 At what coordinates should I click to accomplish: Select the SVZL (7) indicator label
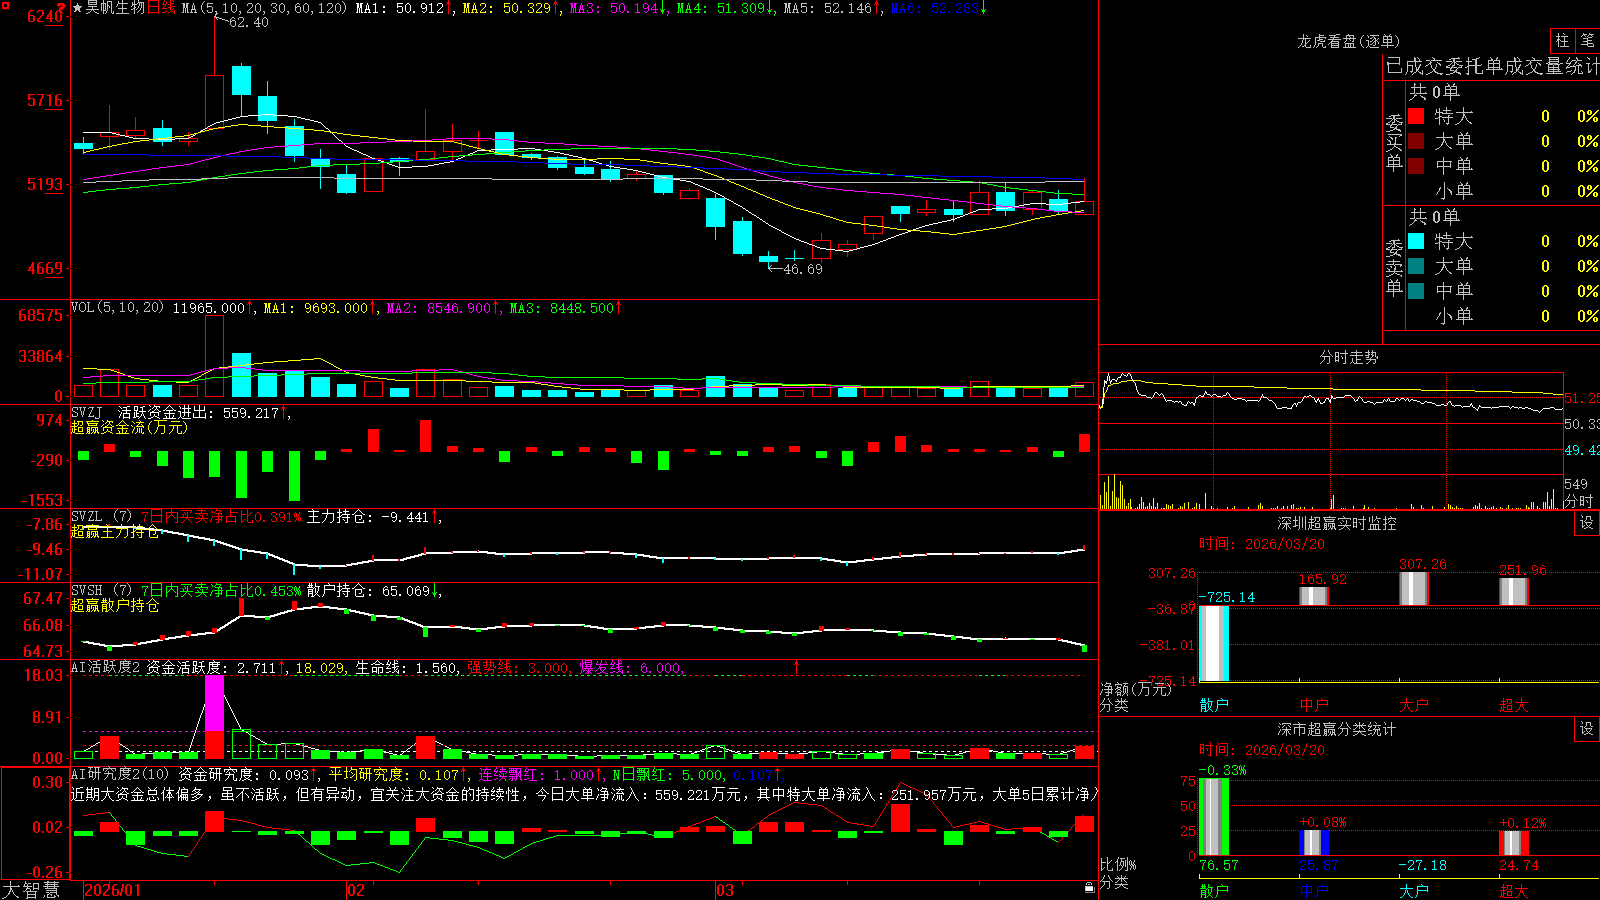pyautogui.click(x=101, y=517)
